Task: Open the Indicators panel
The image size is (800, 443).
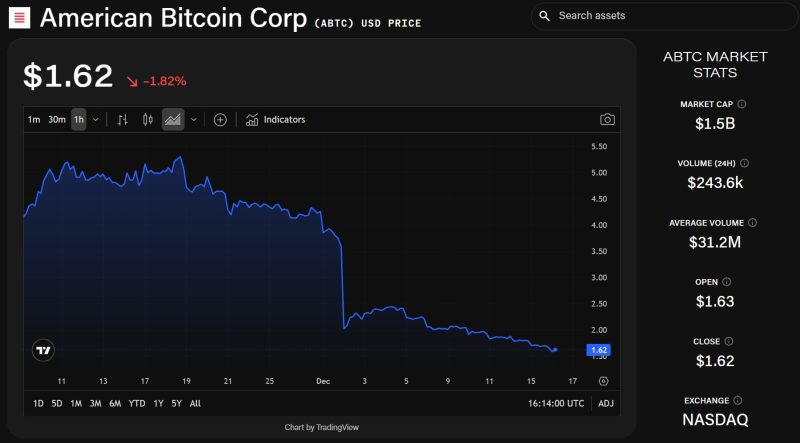Action: point(276,120)
